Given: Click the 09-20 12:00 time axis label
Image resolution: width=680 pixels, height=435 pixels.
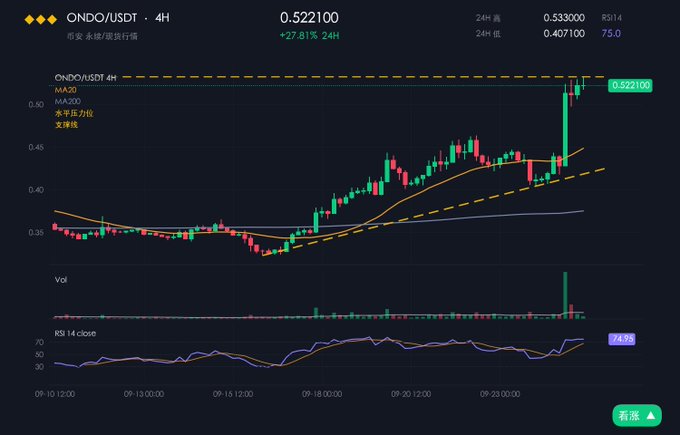Looking at the screenshot, I should point(411,394).
